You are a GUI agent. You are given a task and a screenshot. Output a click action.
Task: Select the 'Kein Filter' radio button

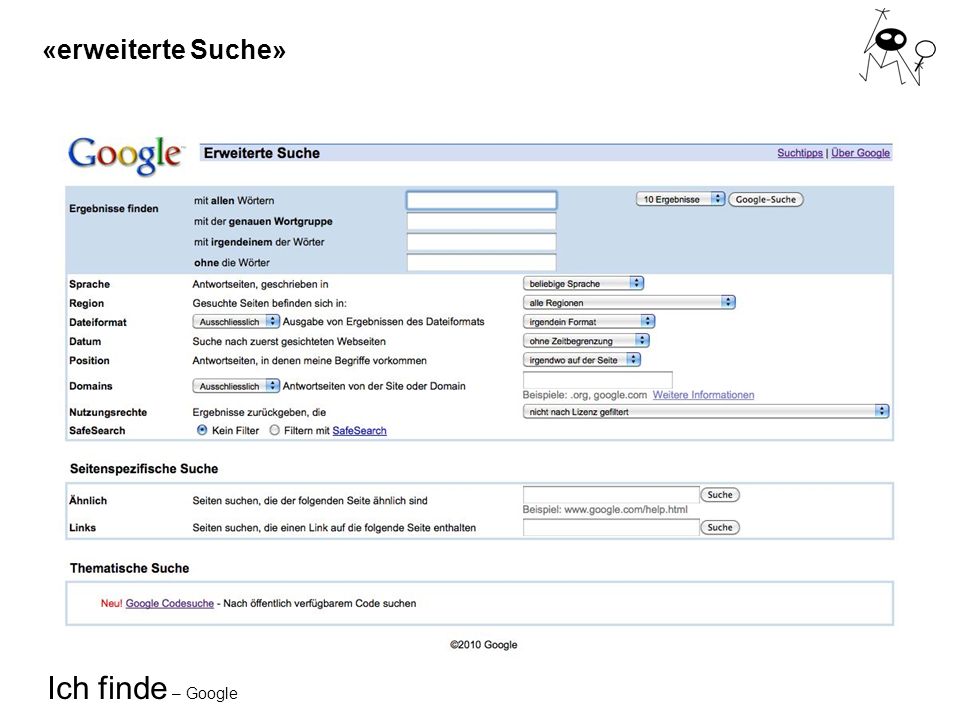202,430
